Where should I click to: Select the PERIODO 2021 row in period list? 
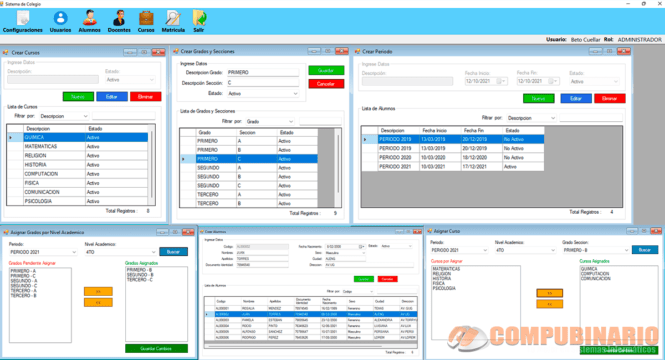click(x=453, y=167)
